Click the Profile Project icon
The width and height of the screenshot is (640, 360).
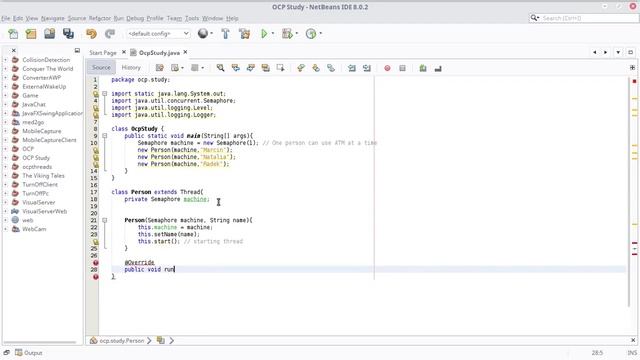coord(311,34)
